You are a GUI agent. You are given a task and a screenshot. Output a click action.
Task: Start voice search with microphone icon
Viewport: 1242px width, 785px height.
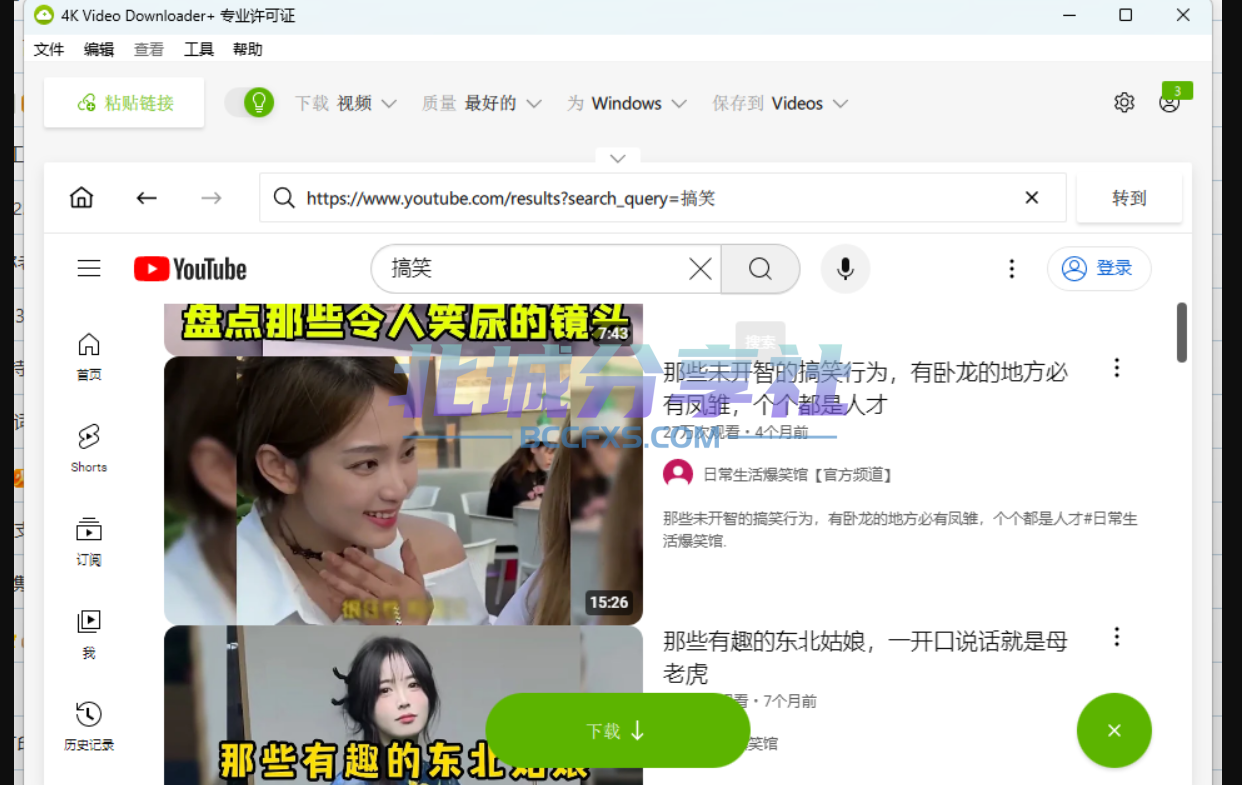846,269
